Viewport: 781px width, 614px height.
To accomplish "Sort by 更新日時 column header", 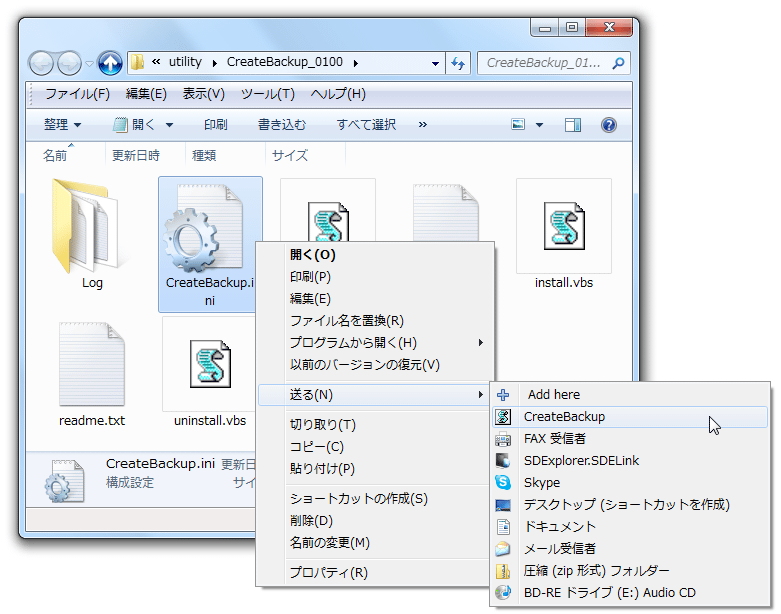I will [x=135, y=155].
